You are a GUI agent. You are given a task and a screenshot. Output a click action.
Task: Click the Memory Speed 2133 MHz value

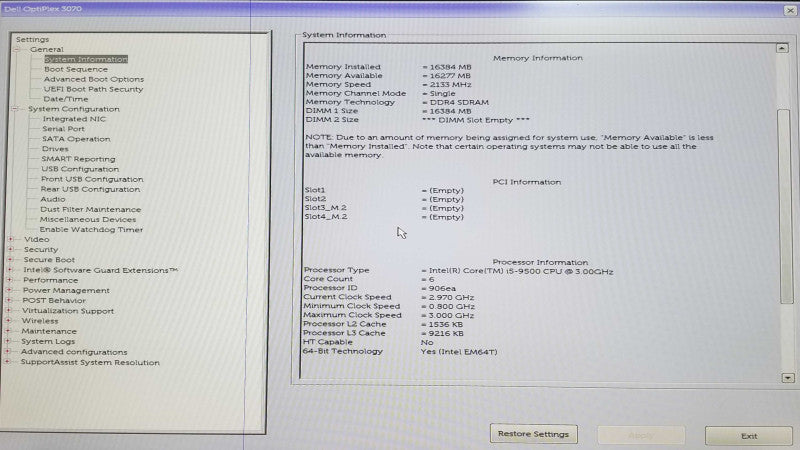pos(451,85)
